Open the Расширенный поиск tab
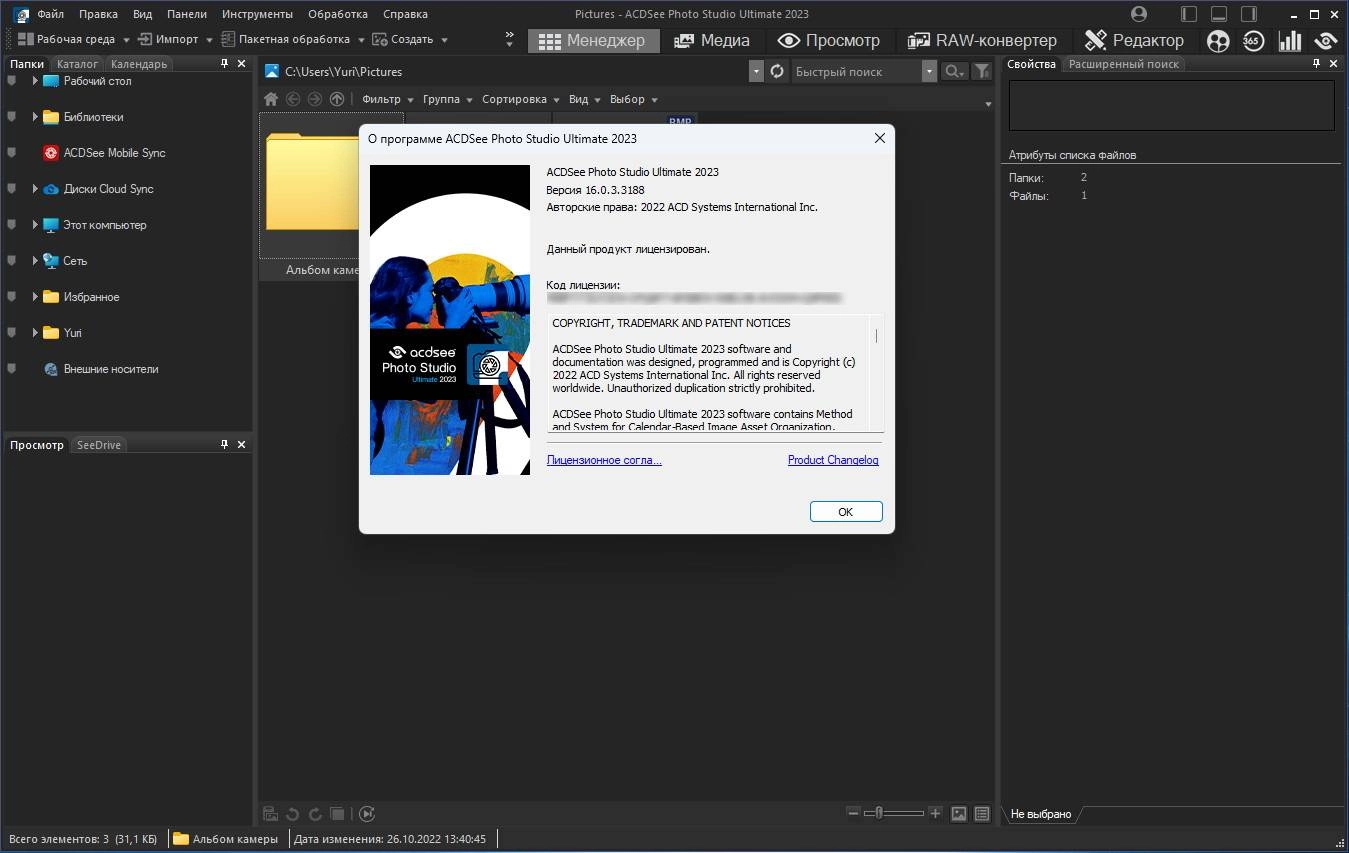Screen dimensions: 1349x853 coord(1124,64)
